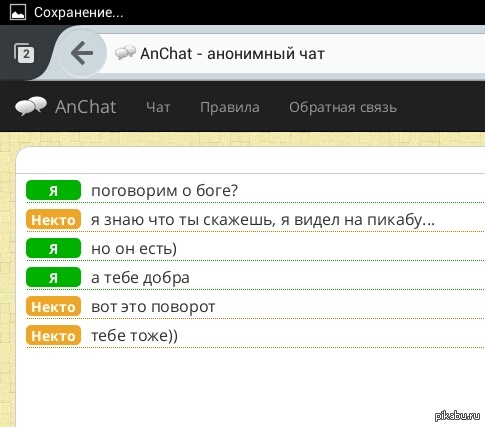Viewport: 485px width, 427px height.
Task: Select the message 'тебе тоже))'
Action: (134, 336)
